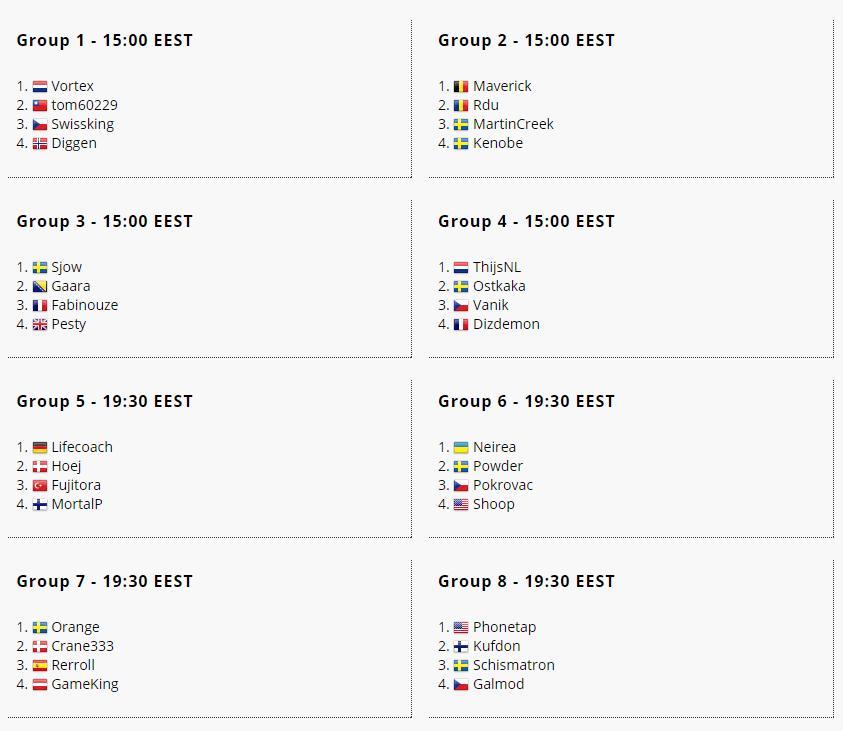Open Kufdon player entry
The image size is (843, 731).
(497, 646)
